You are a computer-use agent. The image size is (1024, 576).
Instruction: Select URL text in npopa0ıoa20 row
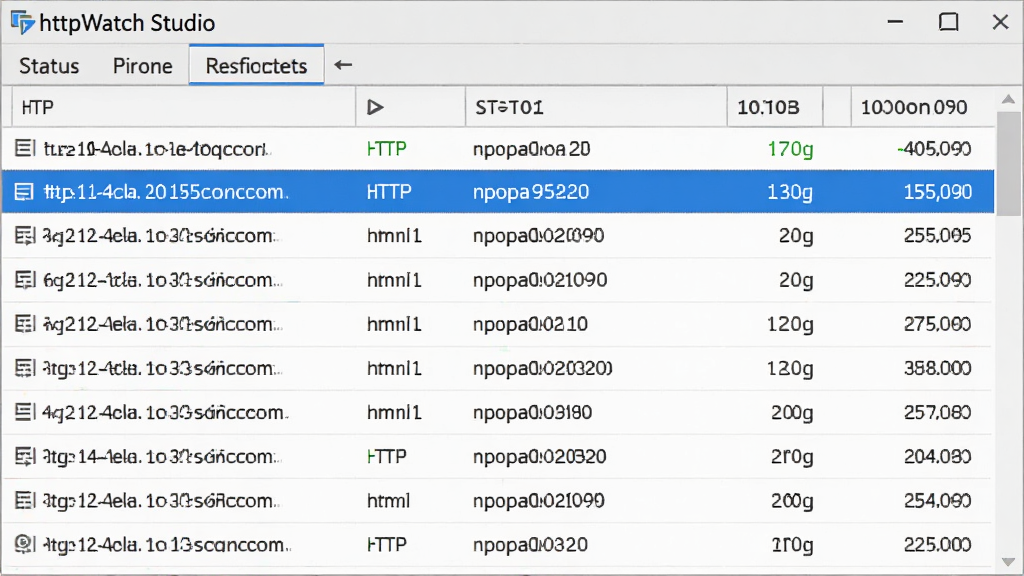(157, 149)
